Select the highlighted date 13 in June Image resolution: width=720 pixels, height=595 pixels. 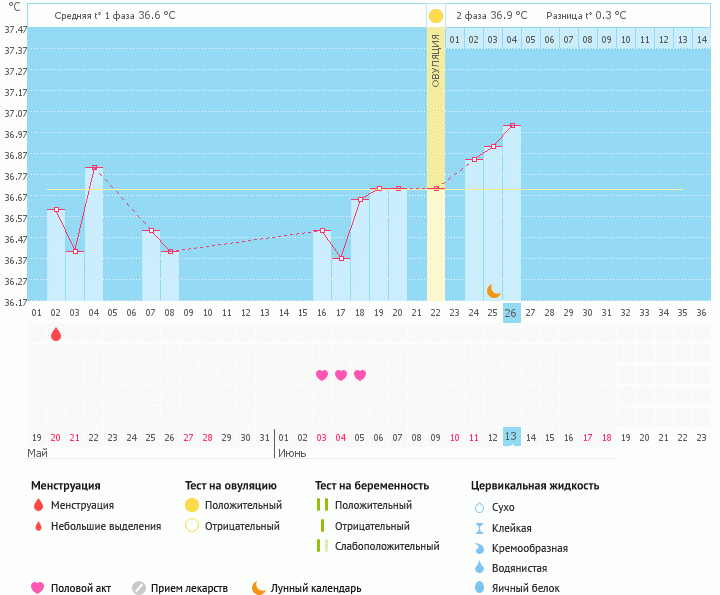511,437
